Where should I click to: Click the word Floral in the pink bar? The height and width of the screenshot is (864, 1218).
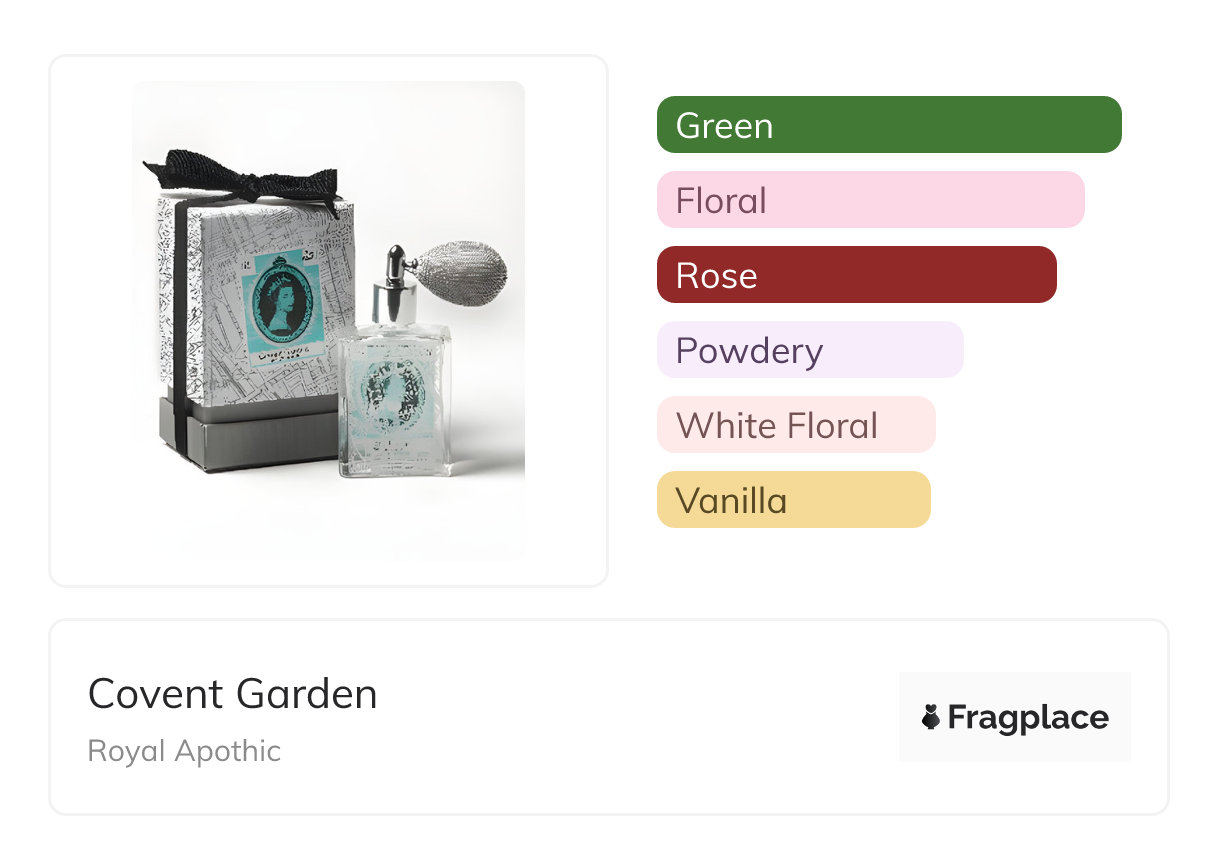(x=721, y=201)
